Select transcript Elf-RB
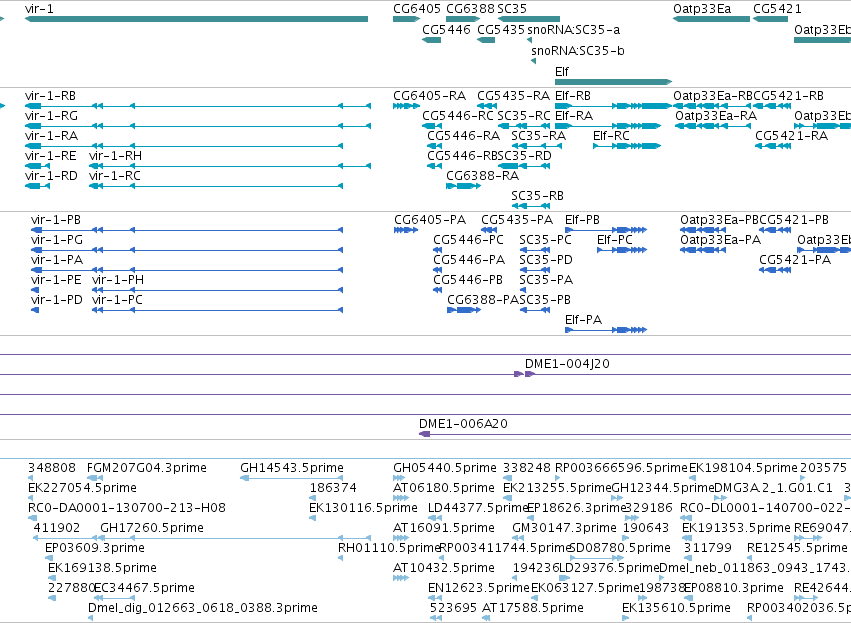The height and width of the screenshot is (623, 851). coord(613,106)
